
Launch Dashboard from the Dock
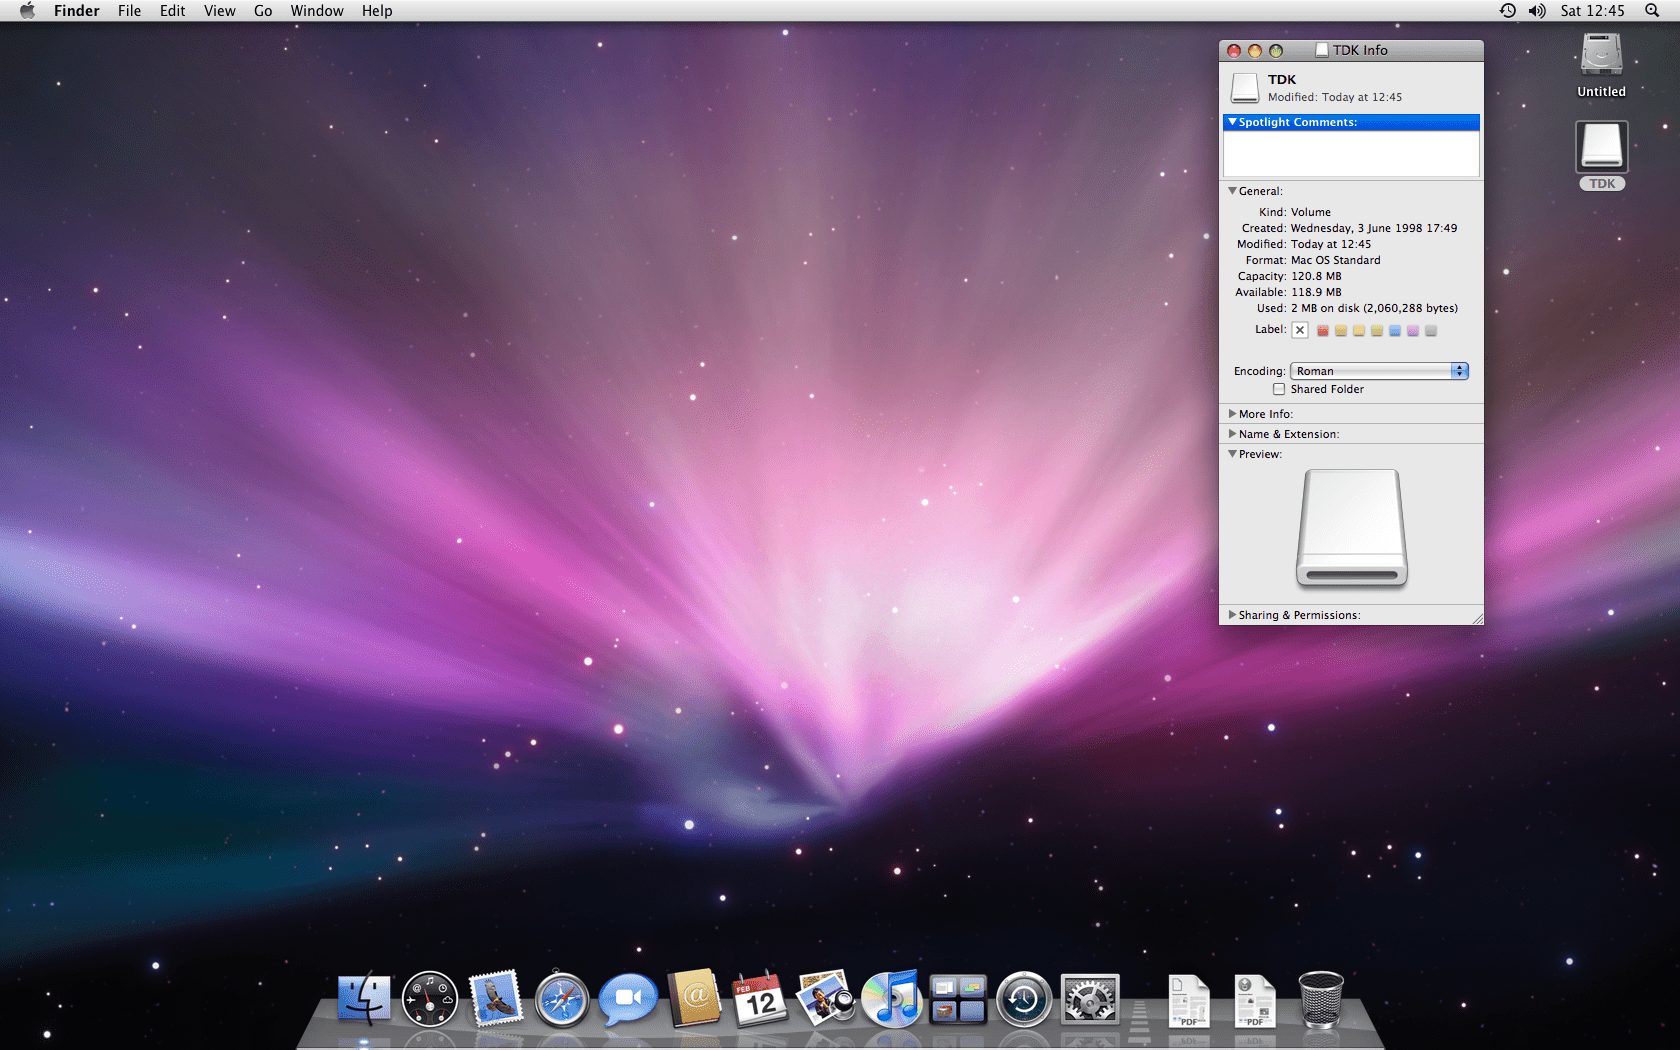point(430,999)
